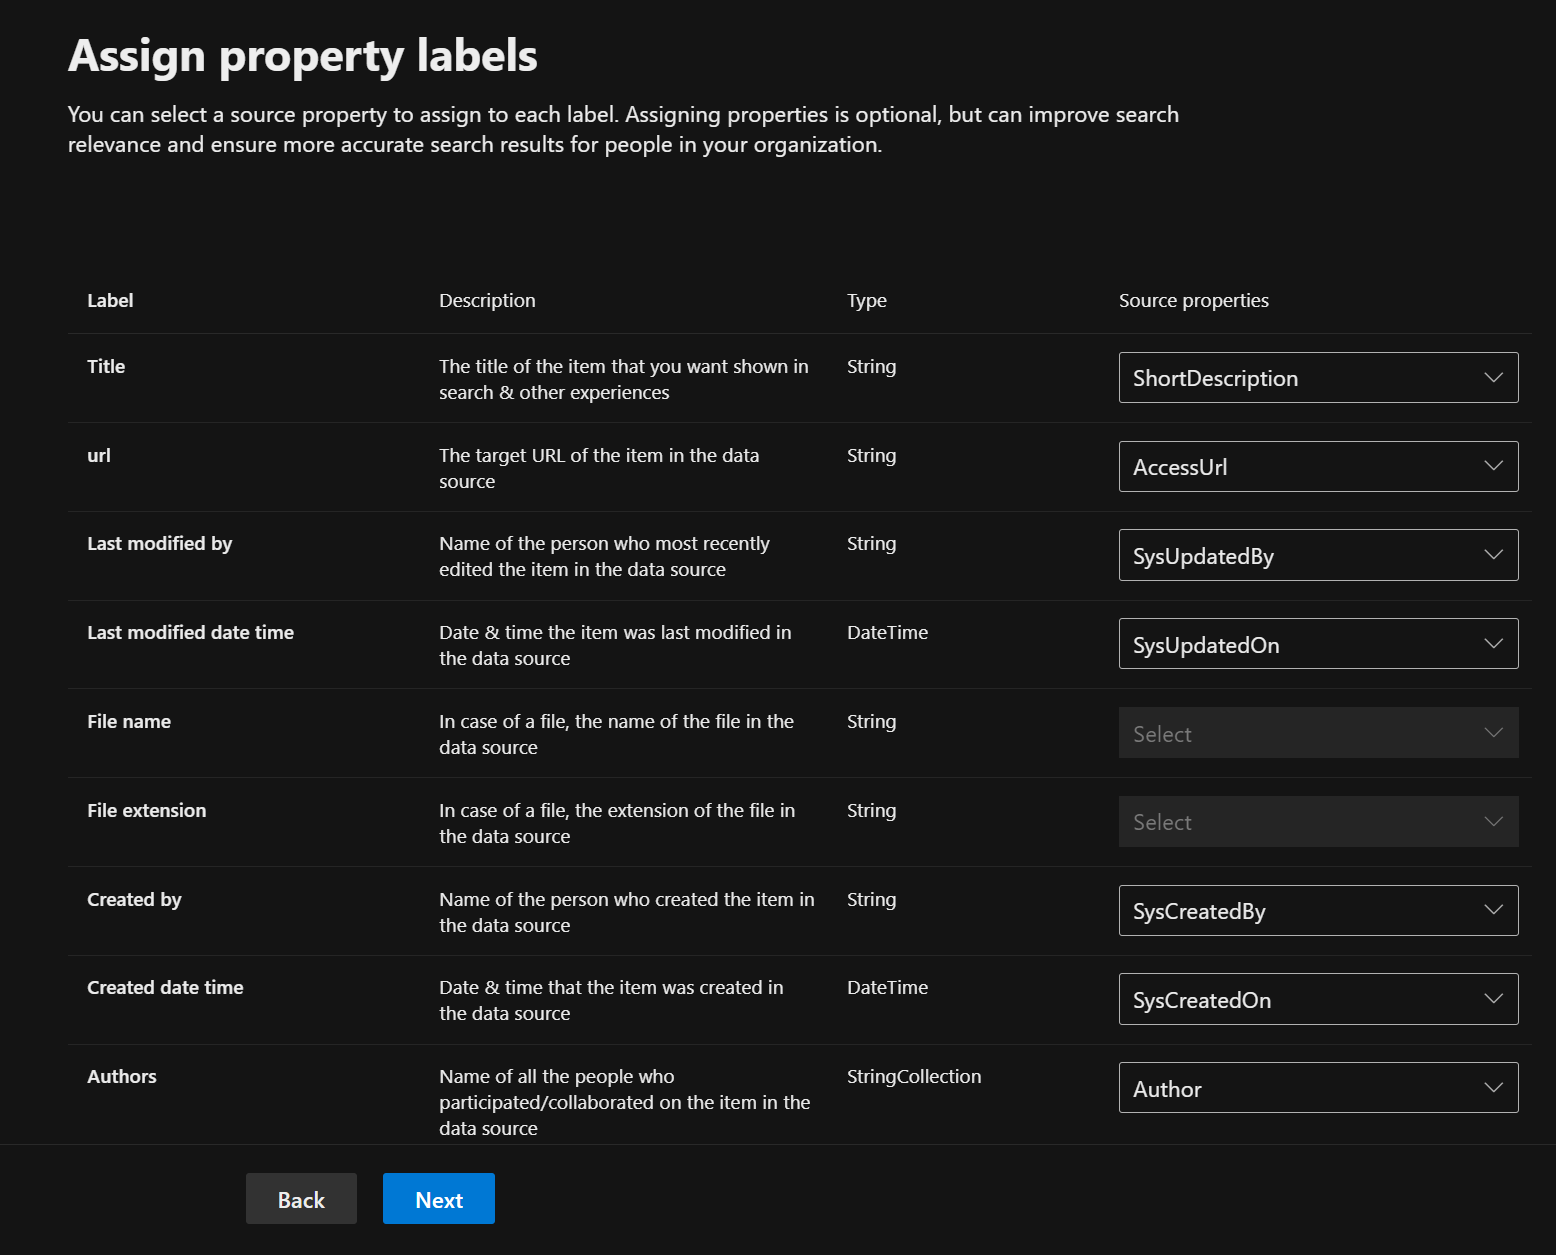
Task: Click Next to continue
Action: 438,1198
